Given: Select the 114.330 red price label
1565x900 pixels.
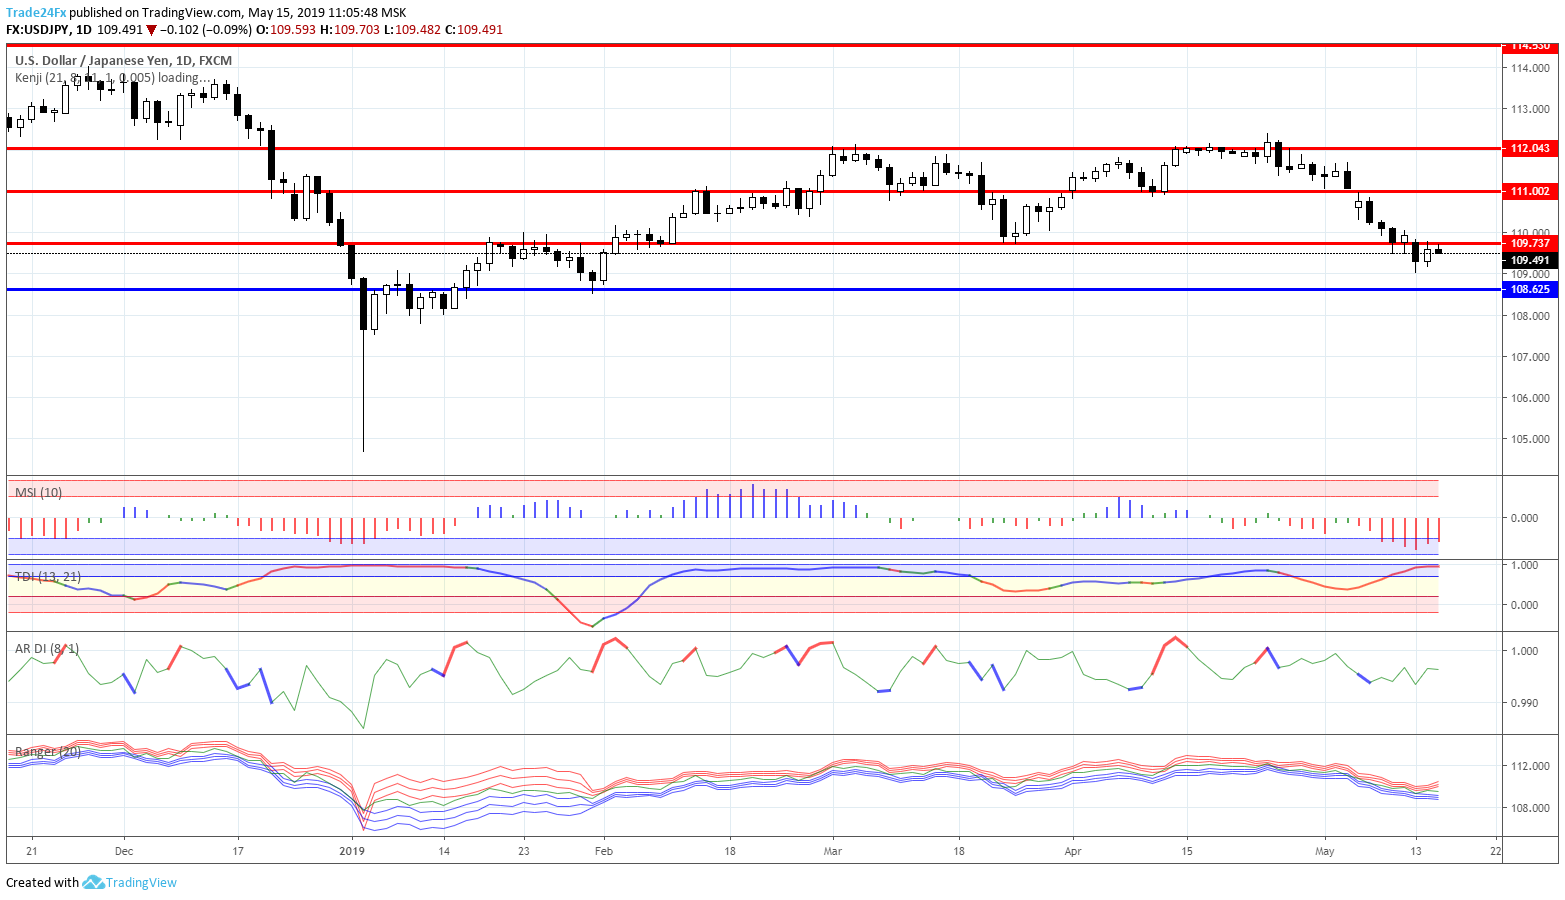Looking at the screenshot, I should (1530, 46).
